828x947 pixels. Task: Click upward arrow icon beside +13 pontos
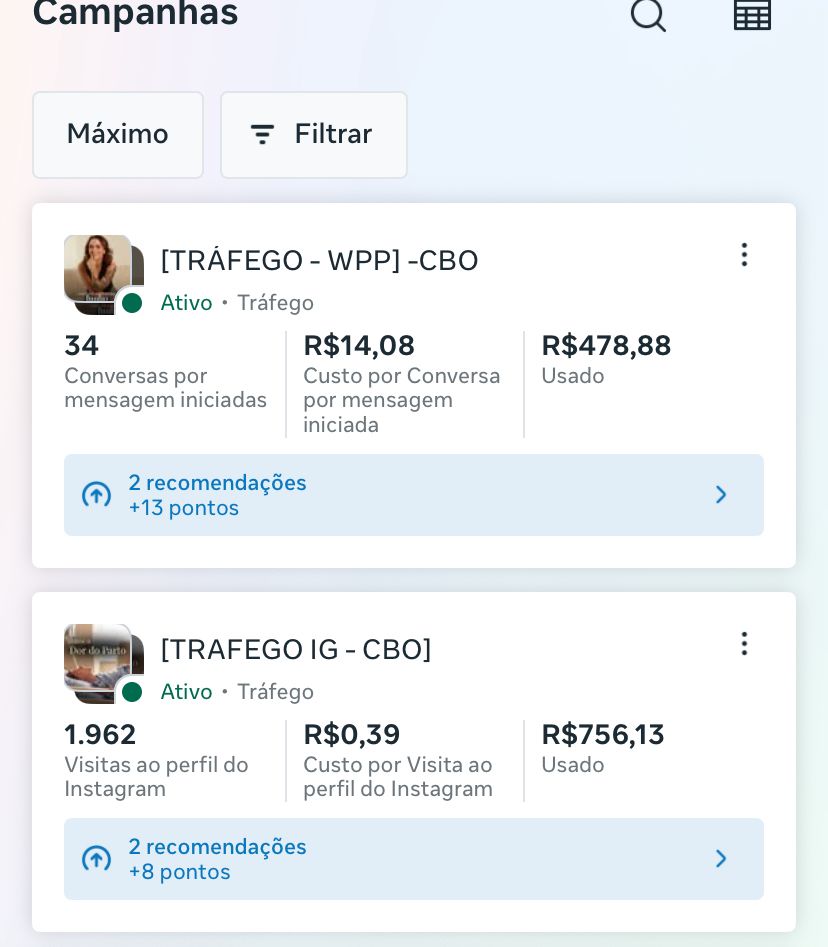click(x=96, y=495)
